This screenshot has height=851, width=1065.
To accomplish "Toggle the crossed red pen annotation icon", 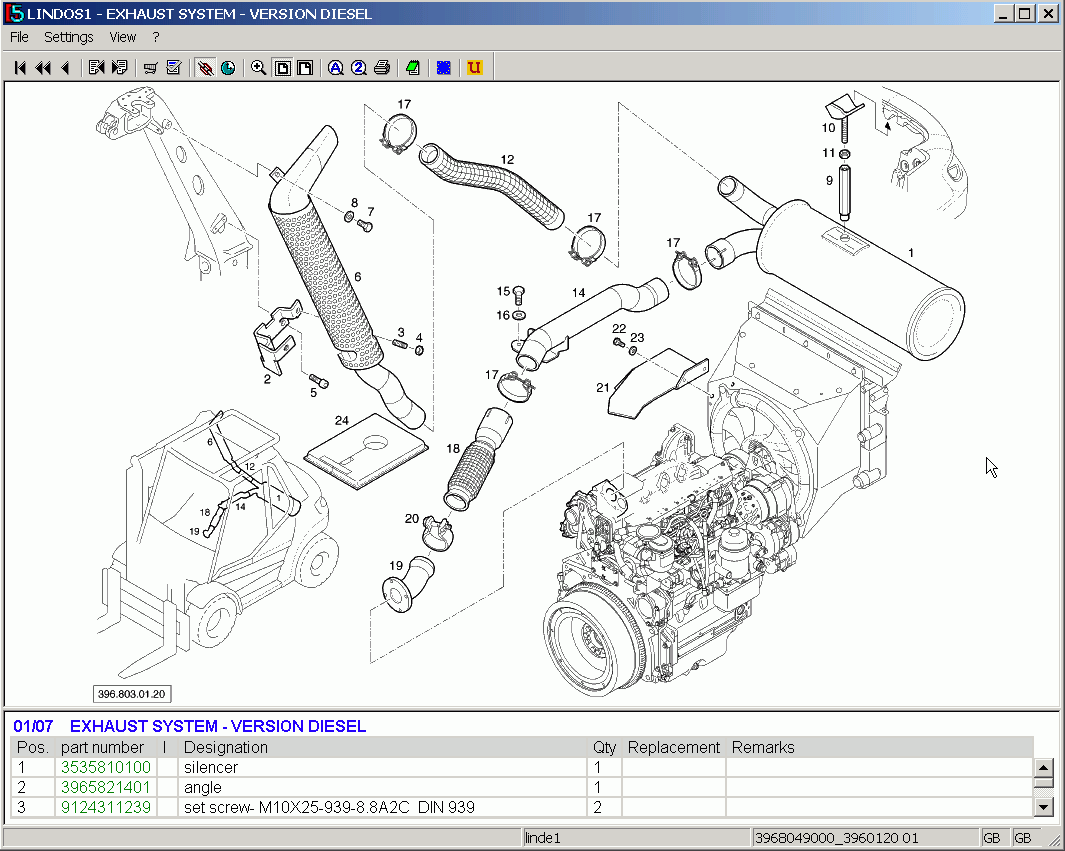I will [206, 68].
